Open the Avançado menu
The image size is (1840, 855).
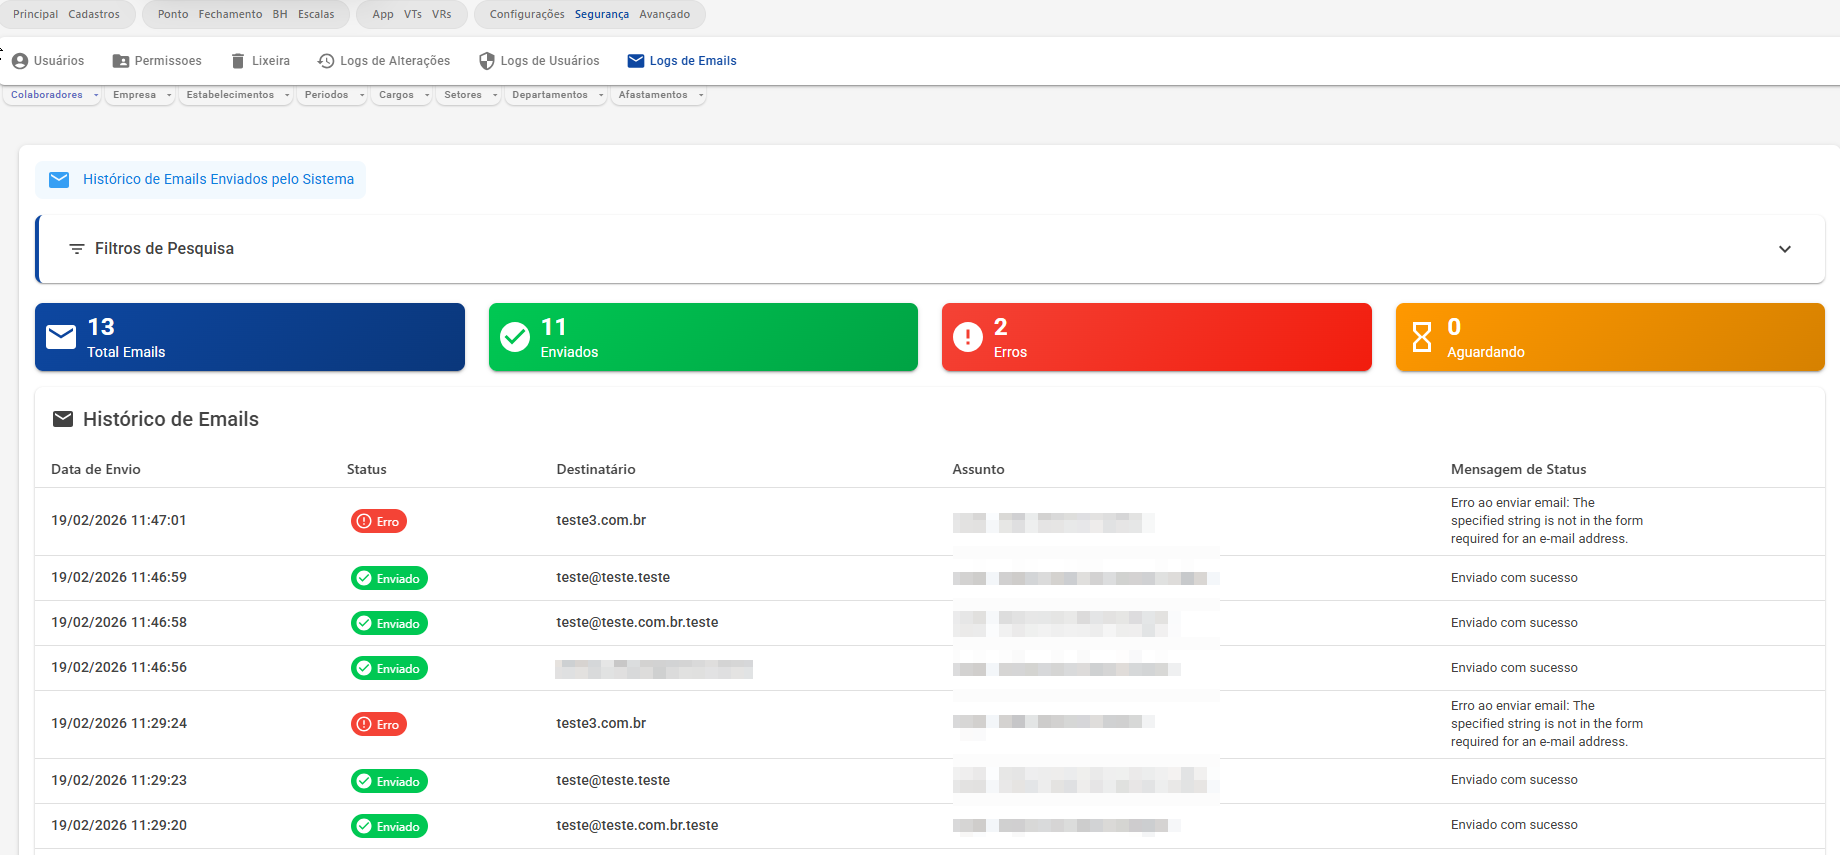pos(665,15)
